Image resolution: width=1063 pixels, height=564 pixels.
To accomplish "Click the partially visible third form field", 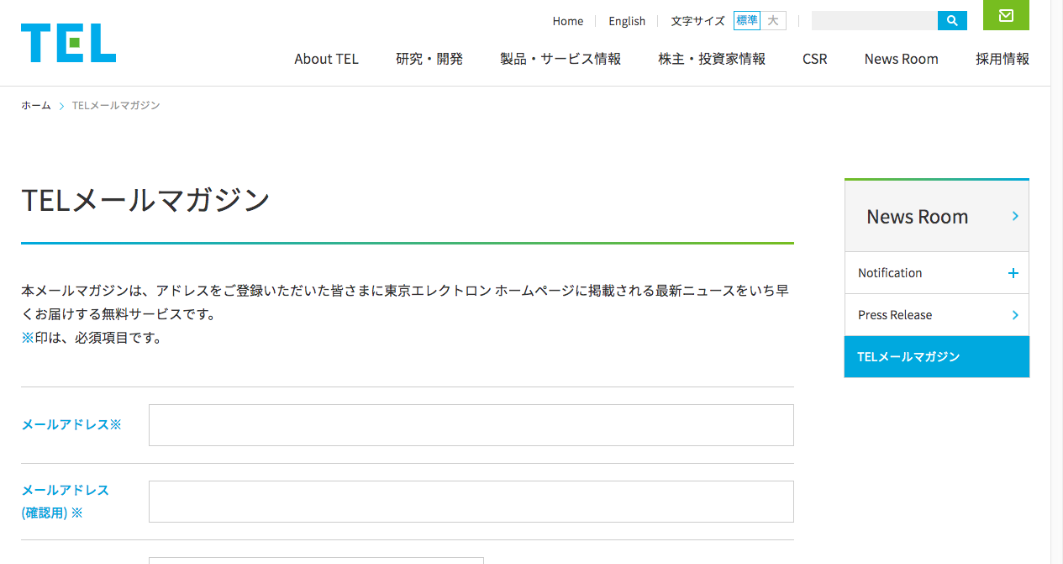I will [316, 561].
